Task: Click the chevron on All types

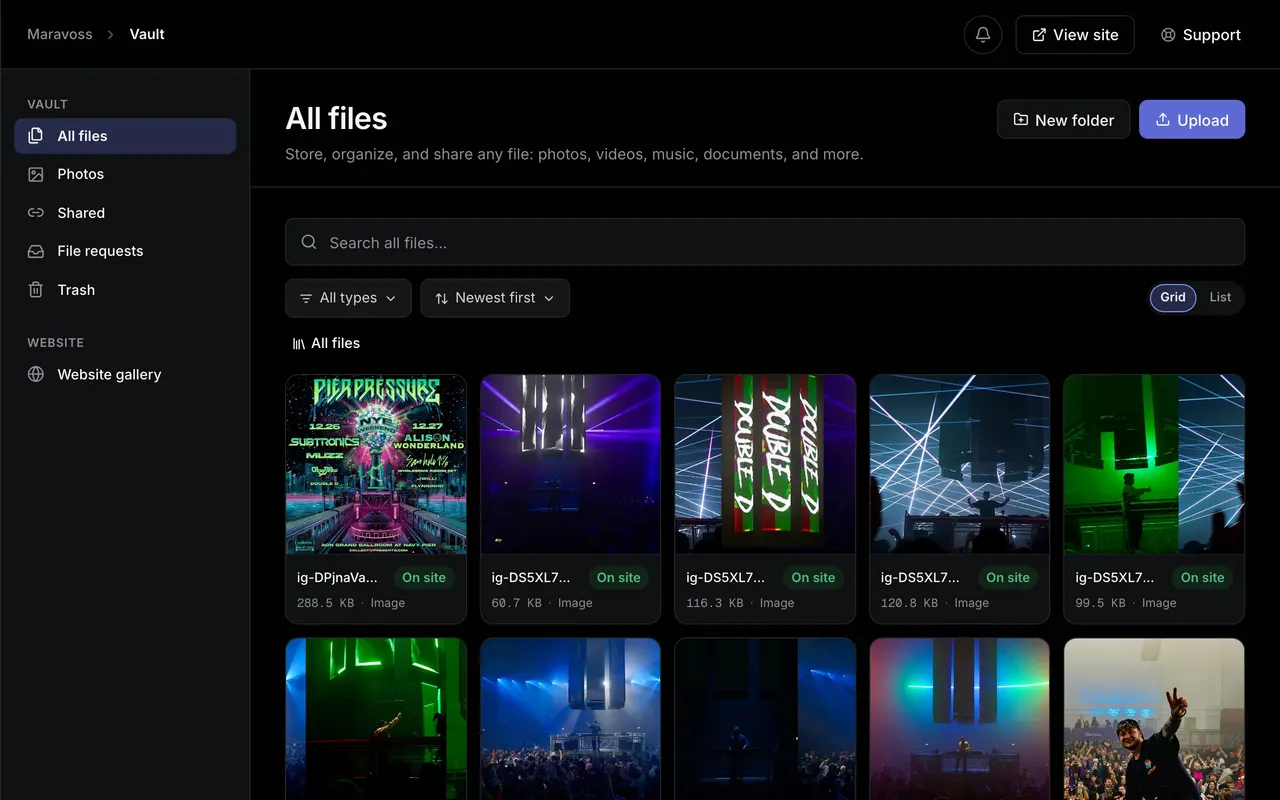Action: pos(391,298)
